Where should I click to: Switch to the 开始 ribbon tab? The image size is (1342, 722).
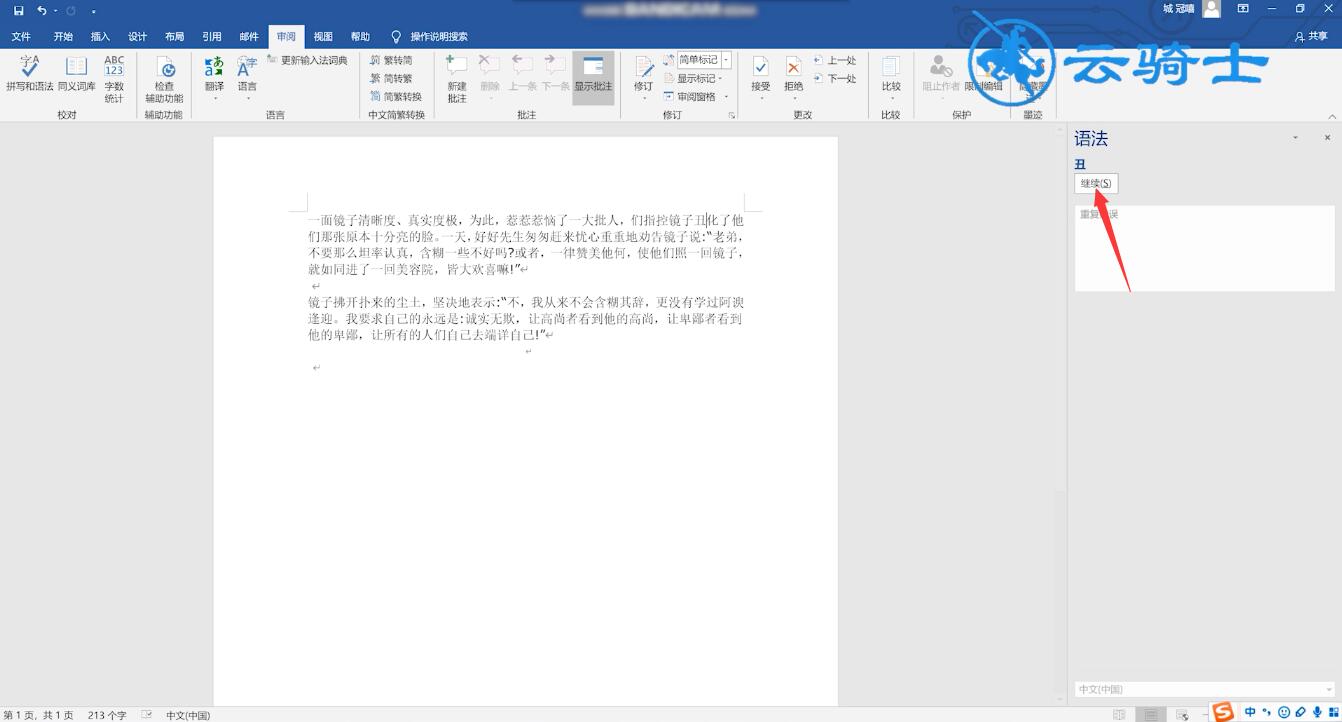64,37
